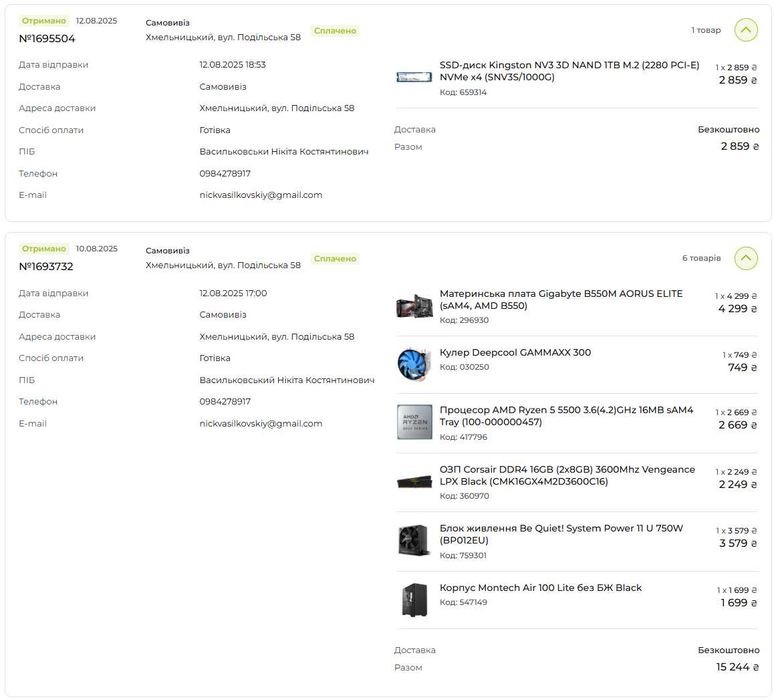Click the Сплачено badge of order №1693732
Viewport: 774px width, 700px height.
(335, 259)
